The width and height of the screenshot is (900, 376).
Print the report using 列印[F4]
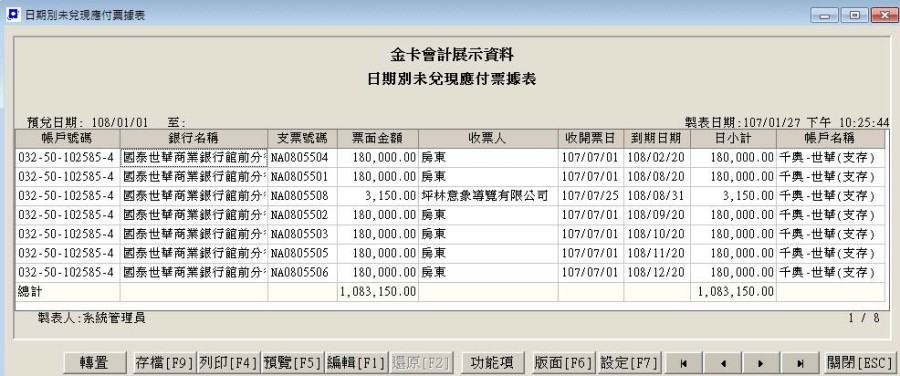pyautogui.click(x=229, y=363)
